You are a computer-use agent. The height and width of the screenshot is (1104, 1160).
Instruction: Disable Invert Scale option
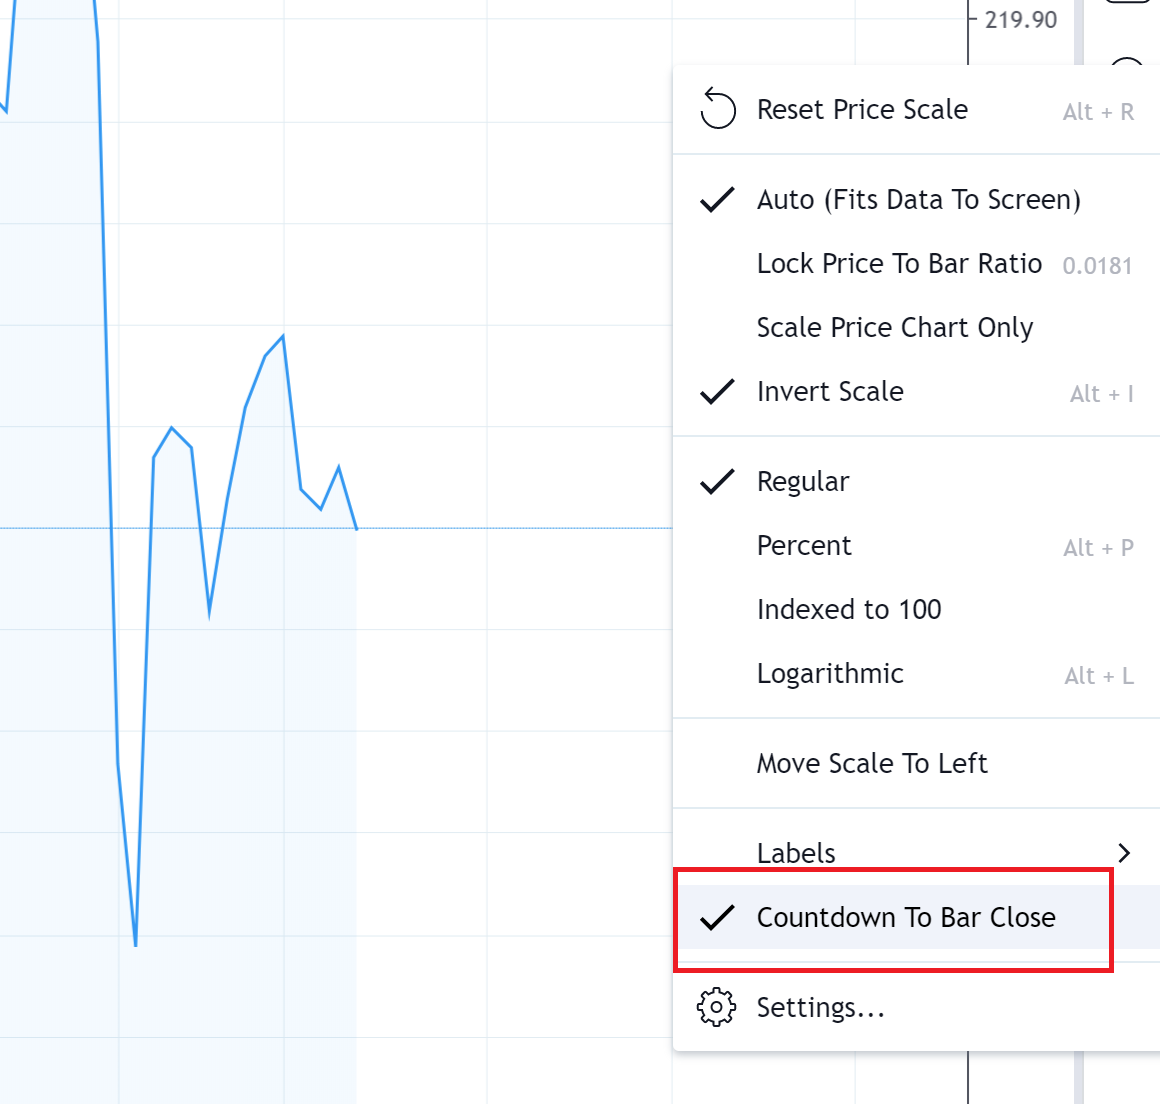point(917,391)
